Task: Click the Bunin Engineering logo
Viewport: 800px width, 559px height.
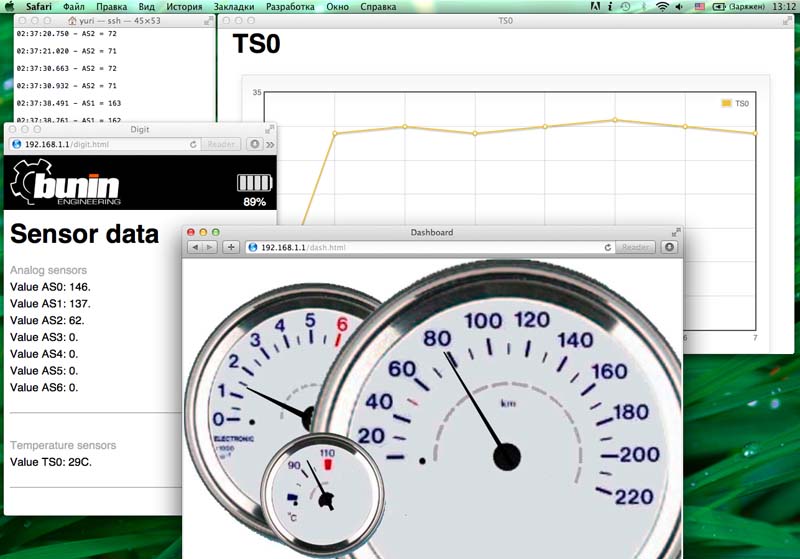Action: click(65, 186)
